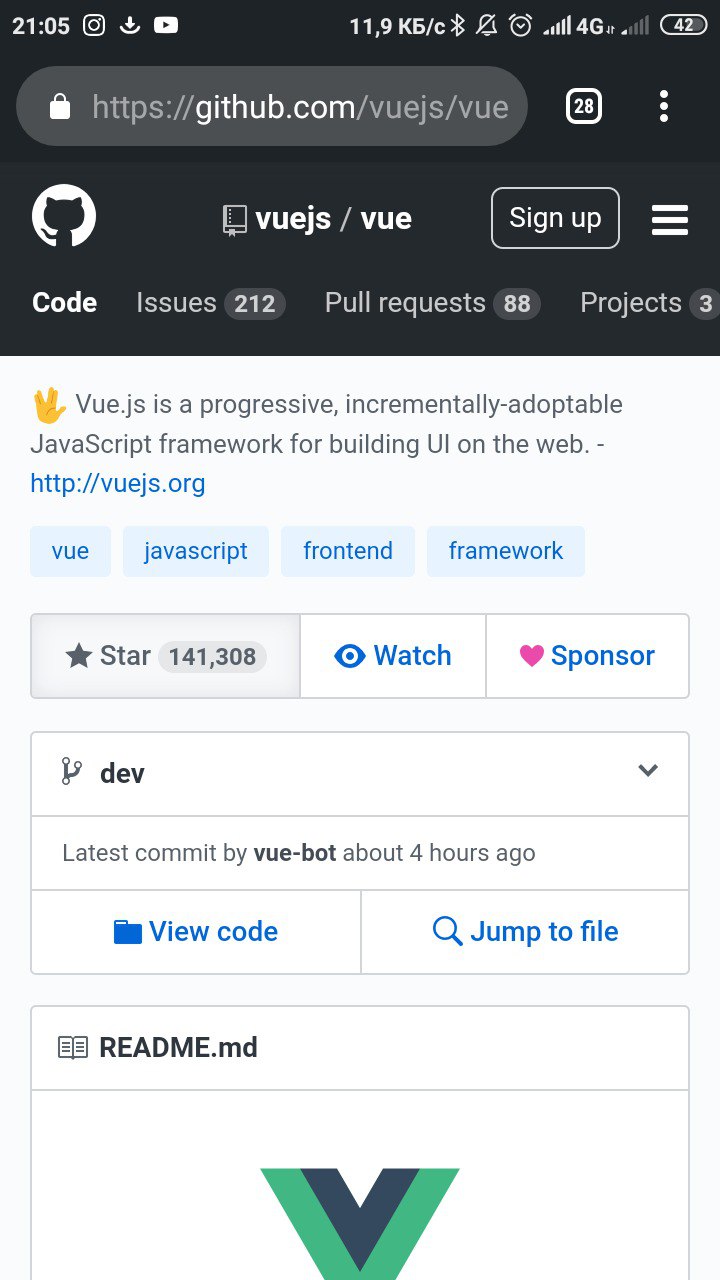The height and width of the screenshot is (1280, 720).
Task: Open the http://vuejs.org link
Action: point(118,484)
